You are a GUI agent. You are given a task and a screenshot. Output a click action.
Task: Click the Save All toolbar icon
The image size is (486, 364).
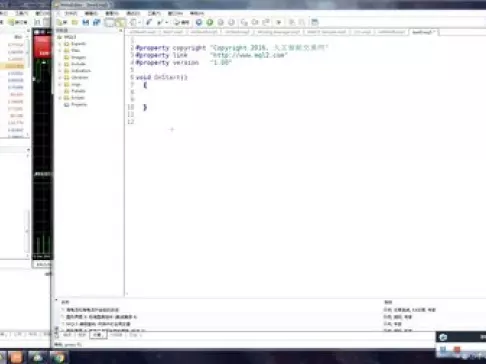[97, 22]
